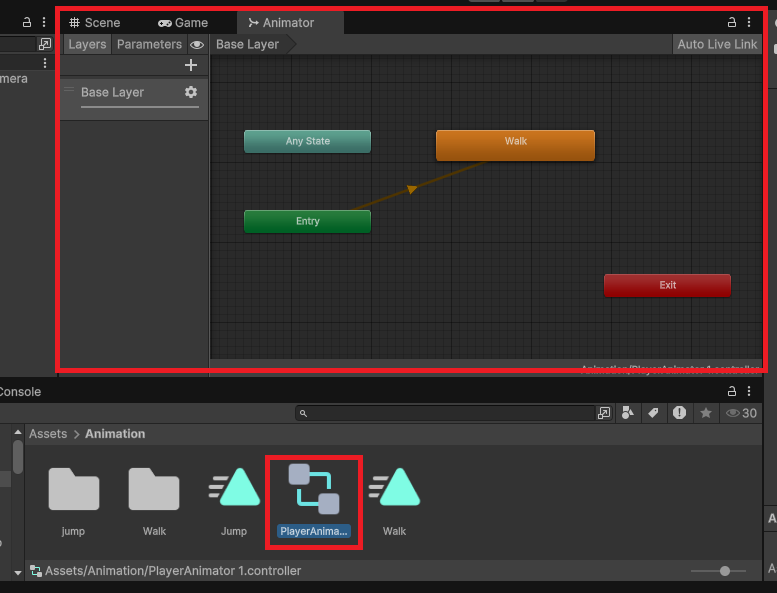
Task: Open the Search by Type filter icon
Action: pyautogui.click(x=628, y=413)
